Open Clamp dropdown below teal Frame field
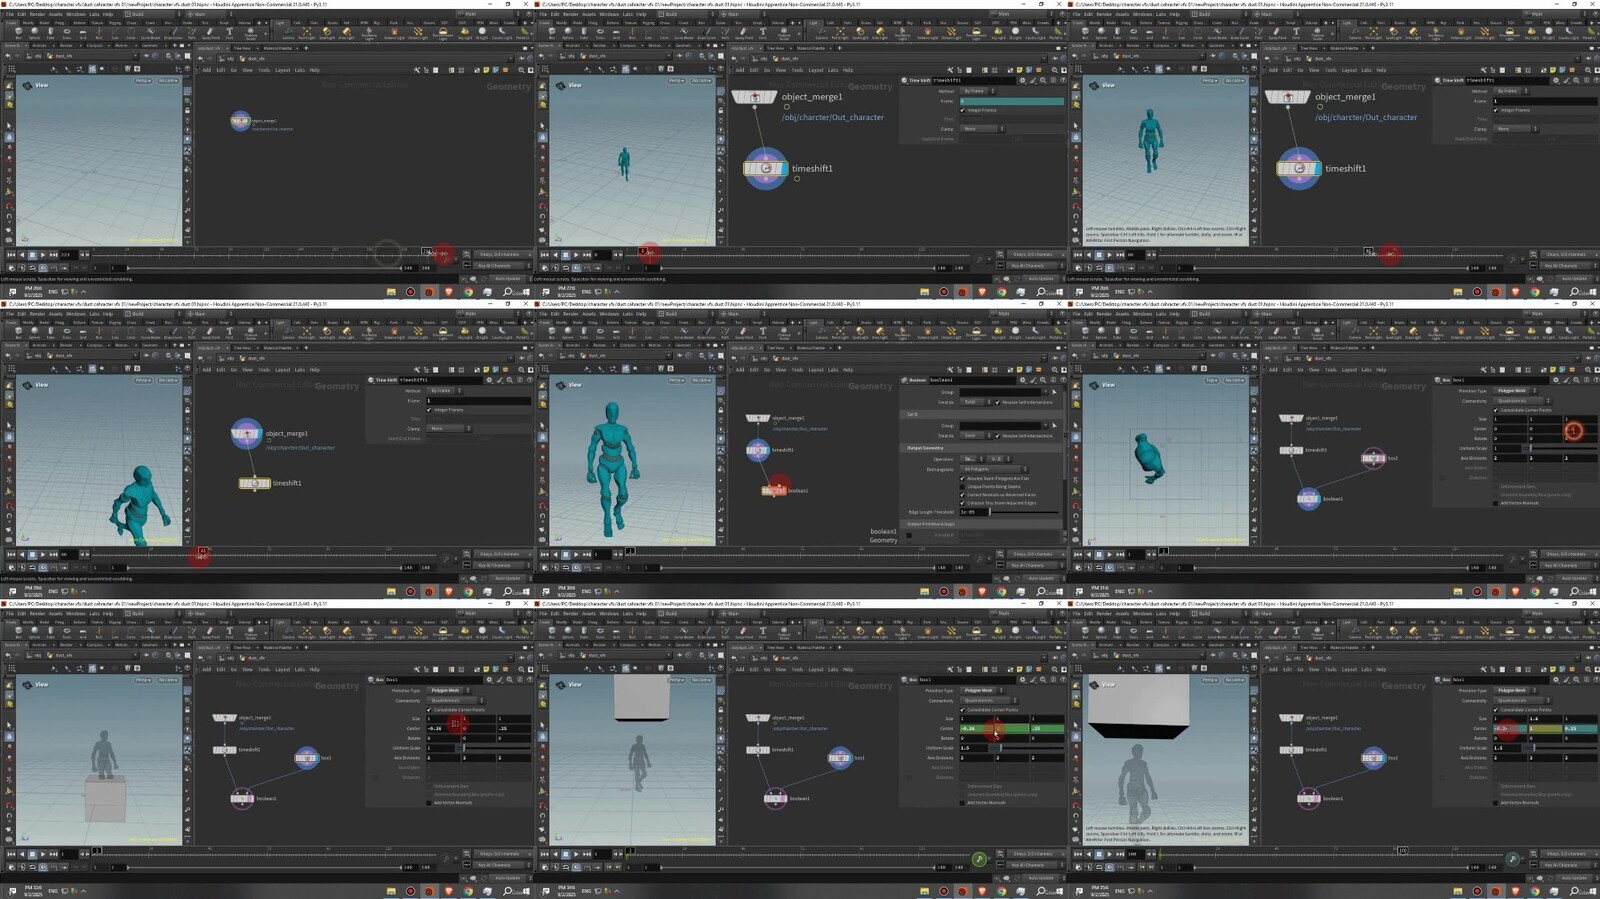 pyautogui.click(x=983, y=129)
